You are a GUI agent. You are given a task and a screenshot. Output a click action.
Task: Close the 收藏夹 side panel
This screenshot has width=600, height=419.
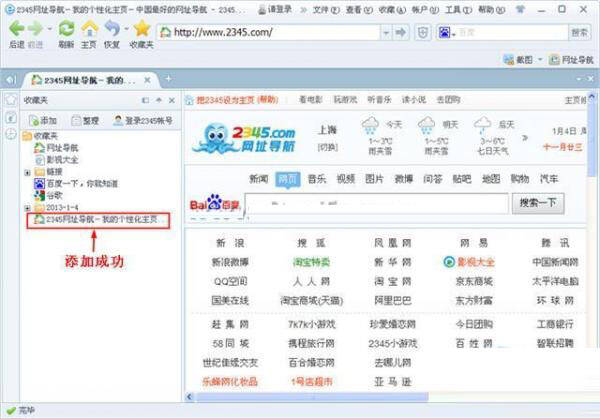[172, 100]
